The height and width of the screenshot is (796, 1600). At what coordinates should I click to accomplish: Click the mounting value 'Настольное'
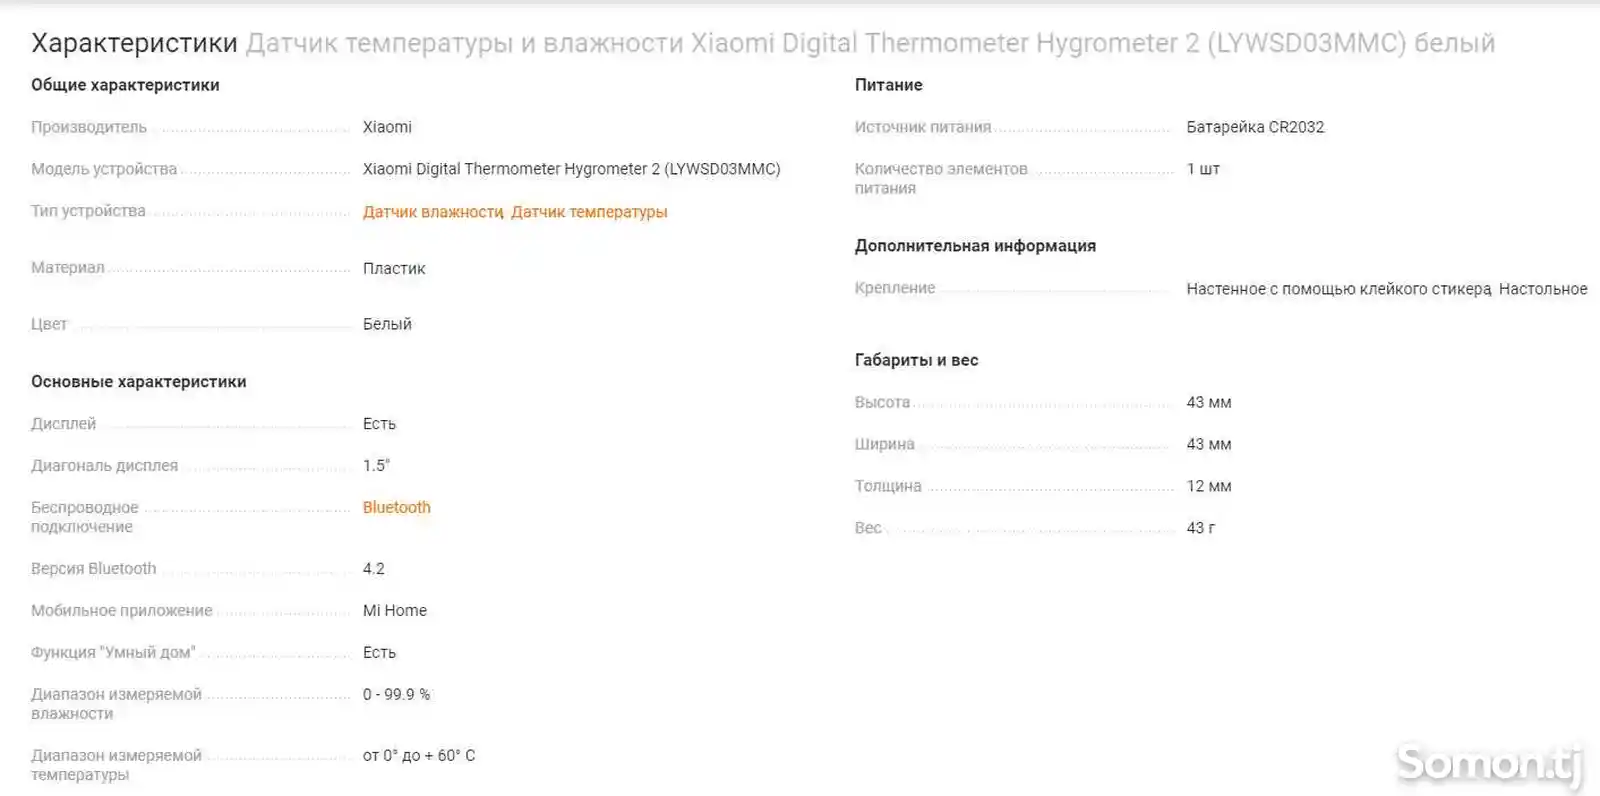pyautogui.click(x=1543, y=289)
